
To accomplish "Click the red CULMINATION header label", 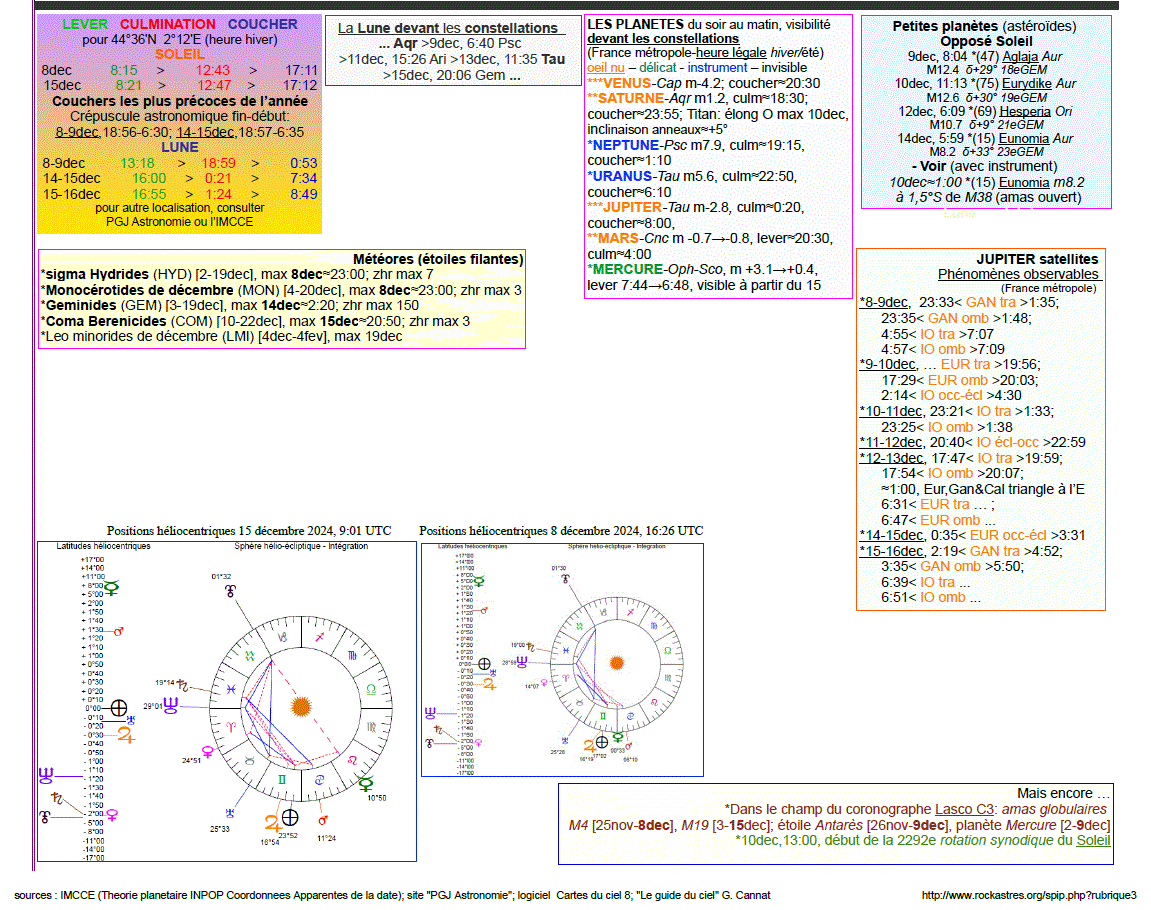I will pyautogui.click(x=168, y=24).
